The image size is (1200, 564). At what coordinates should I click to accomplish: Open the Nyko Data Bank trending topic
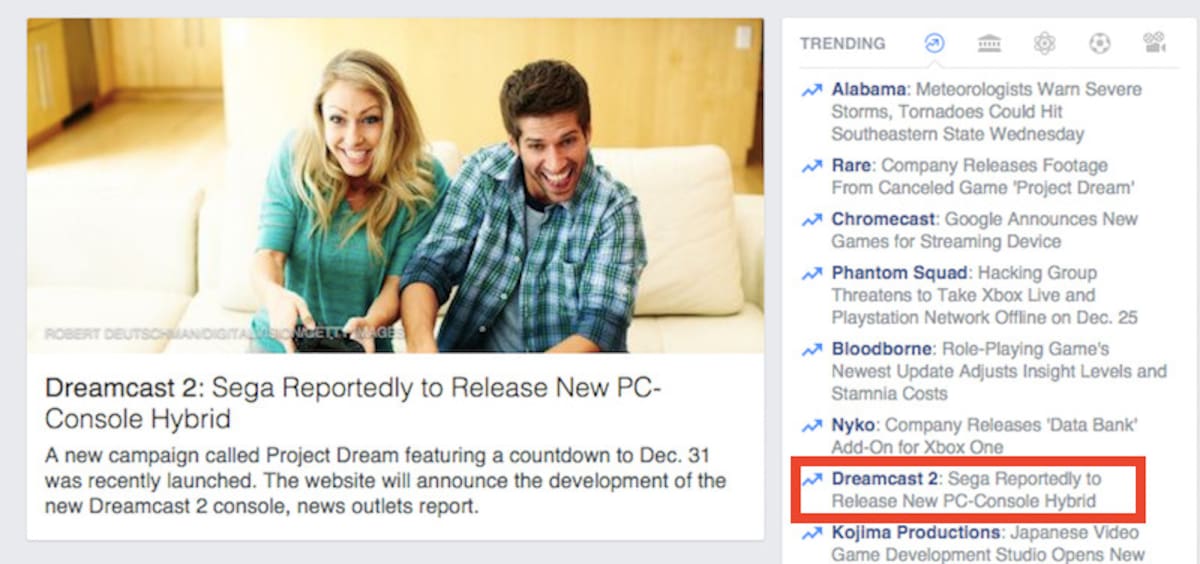click(984, 436)
